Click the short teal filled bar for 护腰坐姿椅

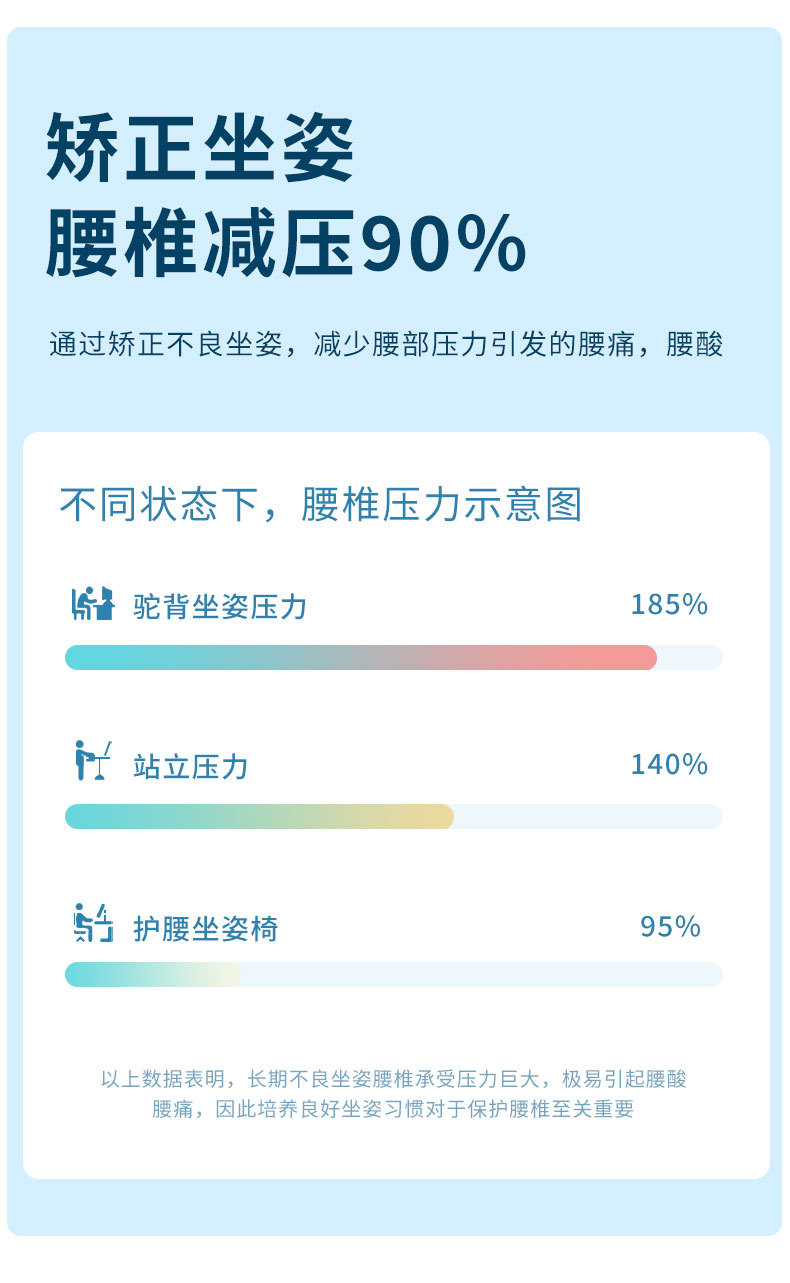[x=151, y=975]
